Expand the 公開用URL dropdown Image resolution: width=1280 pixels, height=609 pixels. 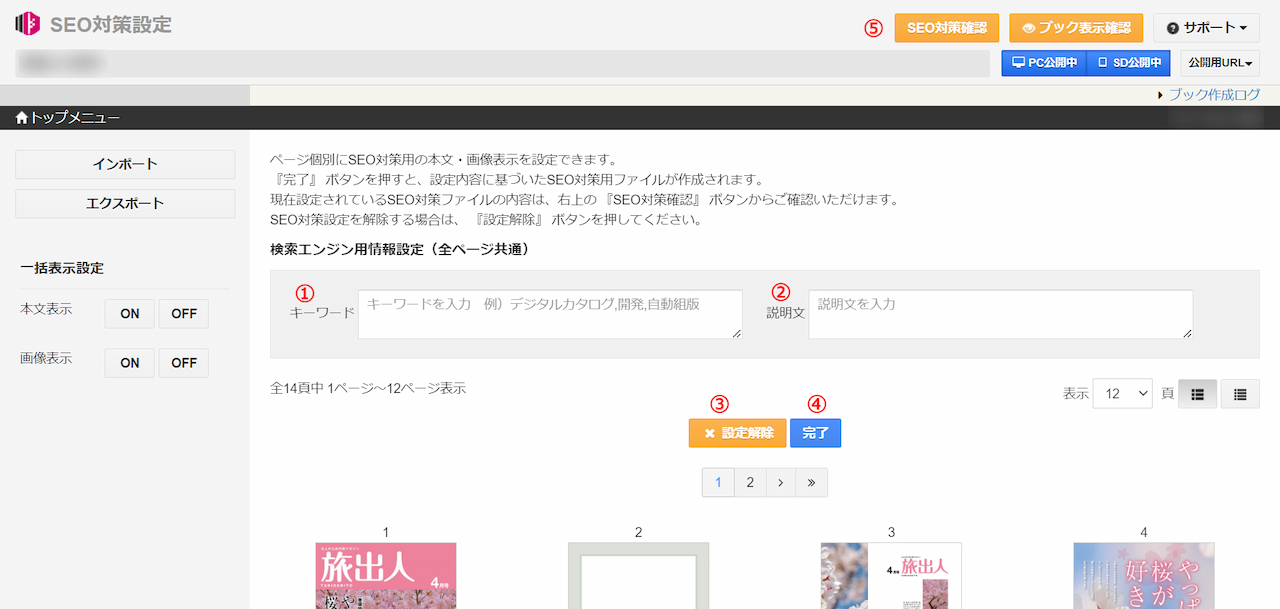[1221, 62]
